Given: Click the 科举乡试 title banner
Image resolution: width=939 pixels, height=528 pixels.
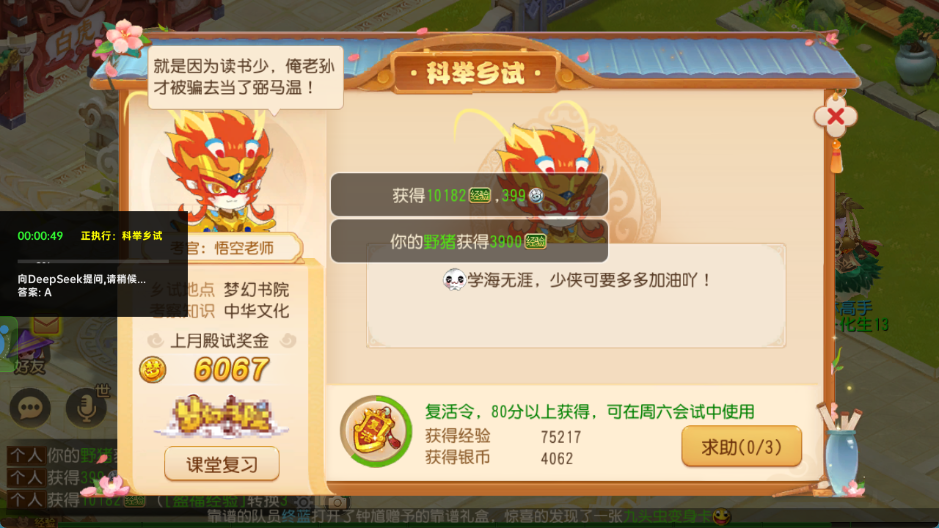Looking at the screenshot, I should click(475, 73).
